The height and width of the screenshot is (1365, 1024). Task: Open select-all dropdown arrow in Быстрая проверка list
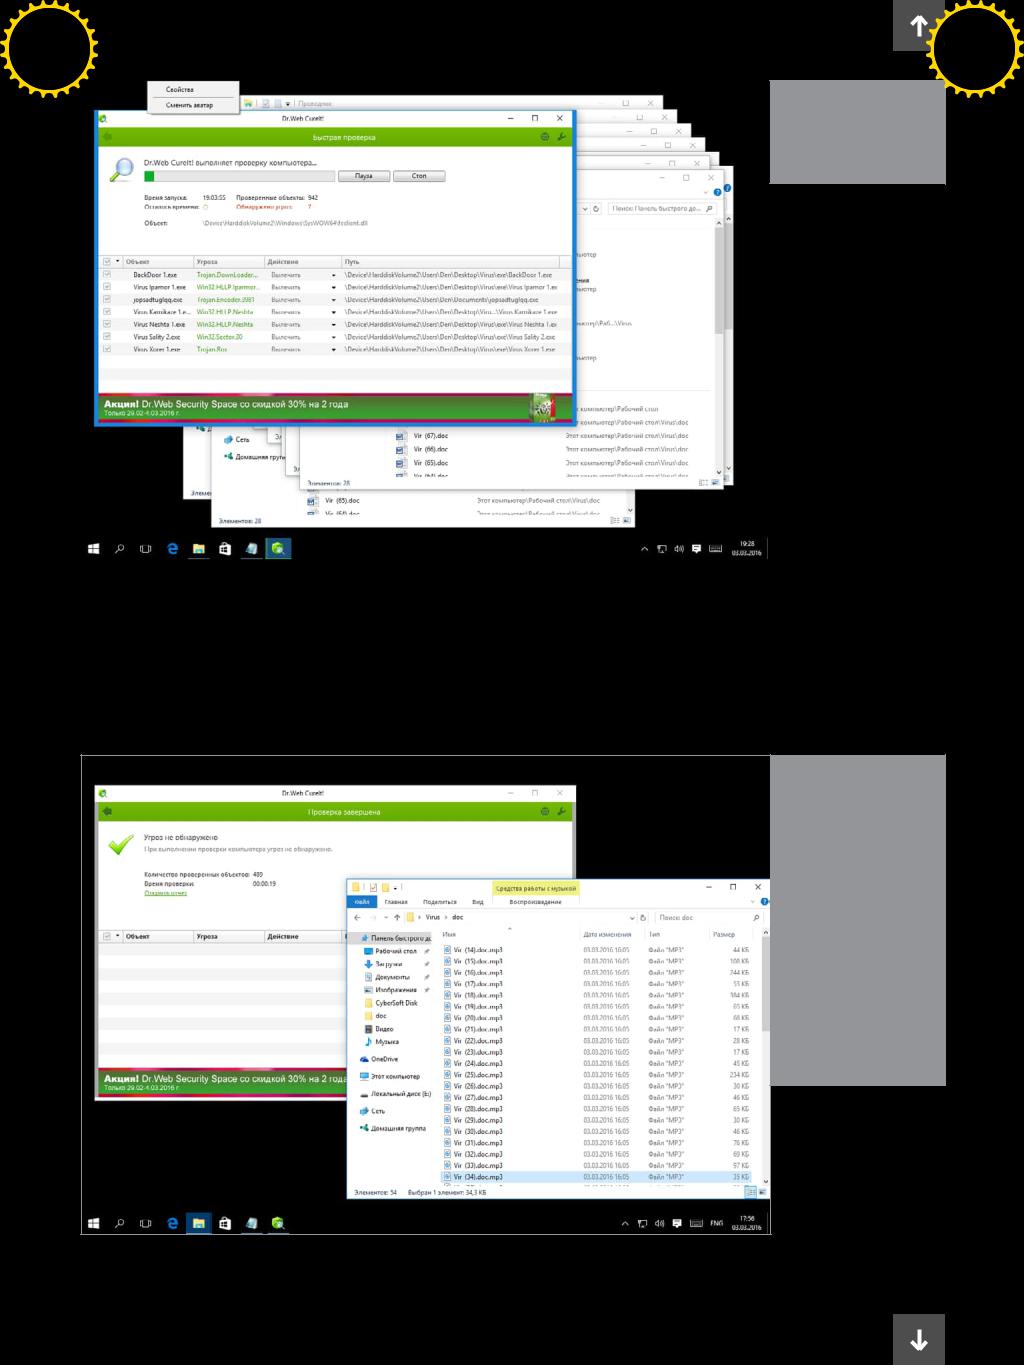coord(118,261)
